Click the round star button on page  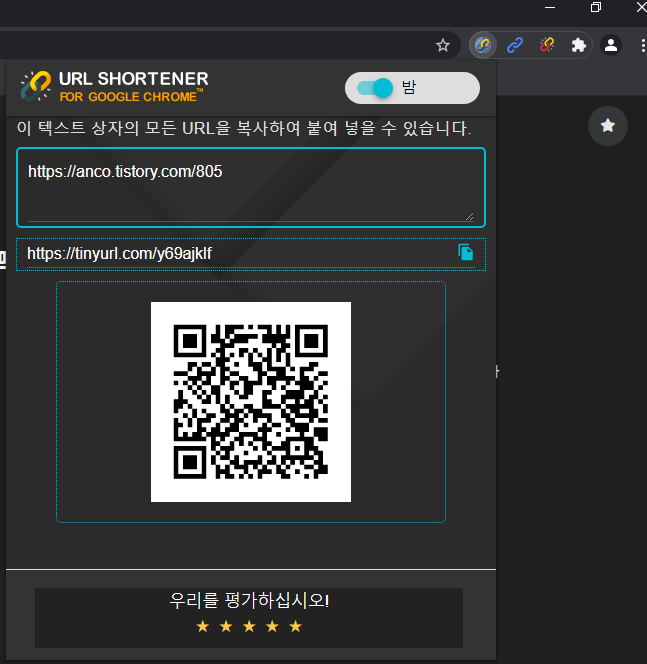(608, 126)
